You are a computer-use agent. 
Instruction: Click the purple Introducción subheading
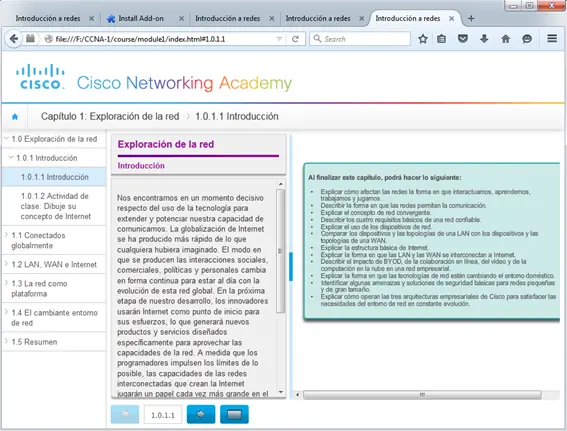point(141,166)
